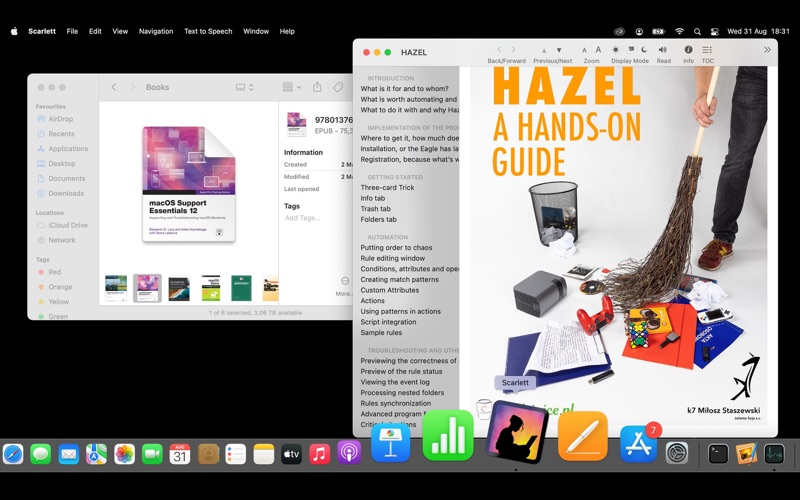Open the Edit menu
800x500 pixels.
coord(95,31)
